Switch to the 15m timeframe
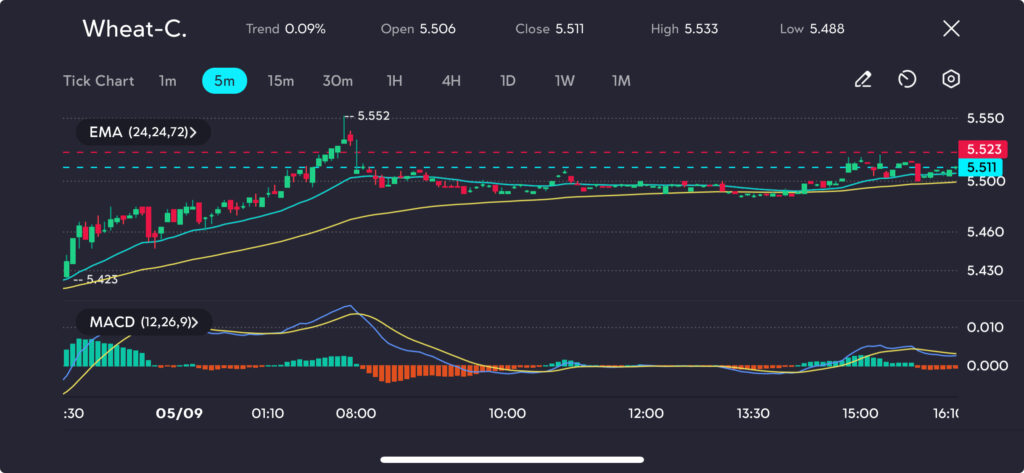The height and width of the screenshot is (473, 1024). tap(281, 81)
